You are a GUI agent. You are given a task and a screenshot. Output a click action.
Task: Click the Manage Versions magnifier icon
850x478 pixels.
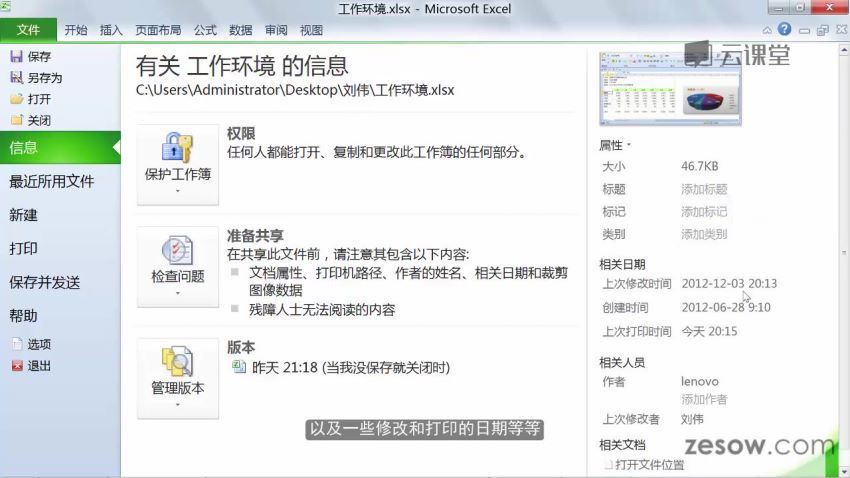click(x=177, y=361)
